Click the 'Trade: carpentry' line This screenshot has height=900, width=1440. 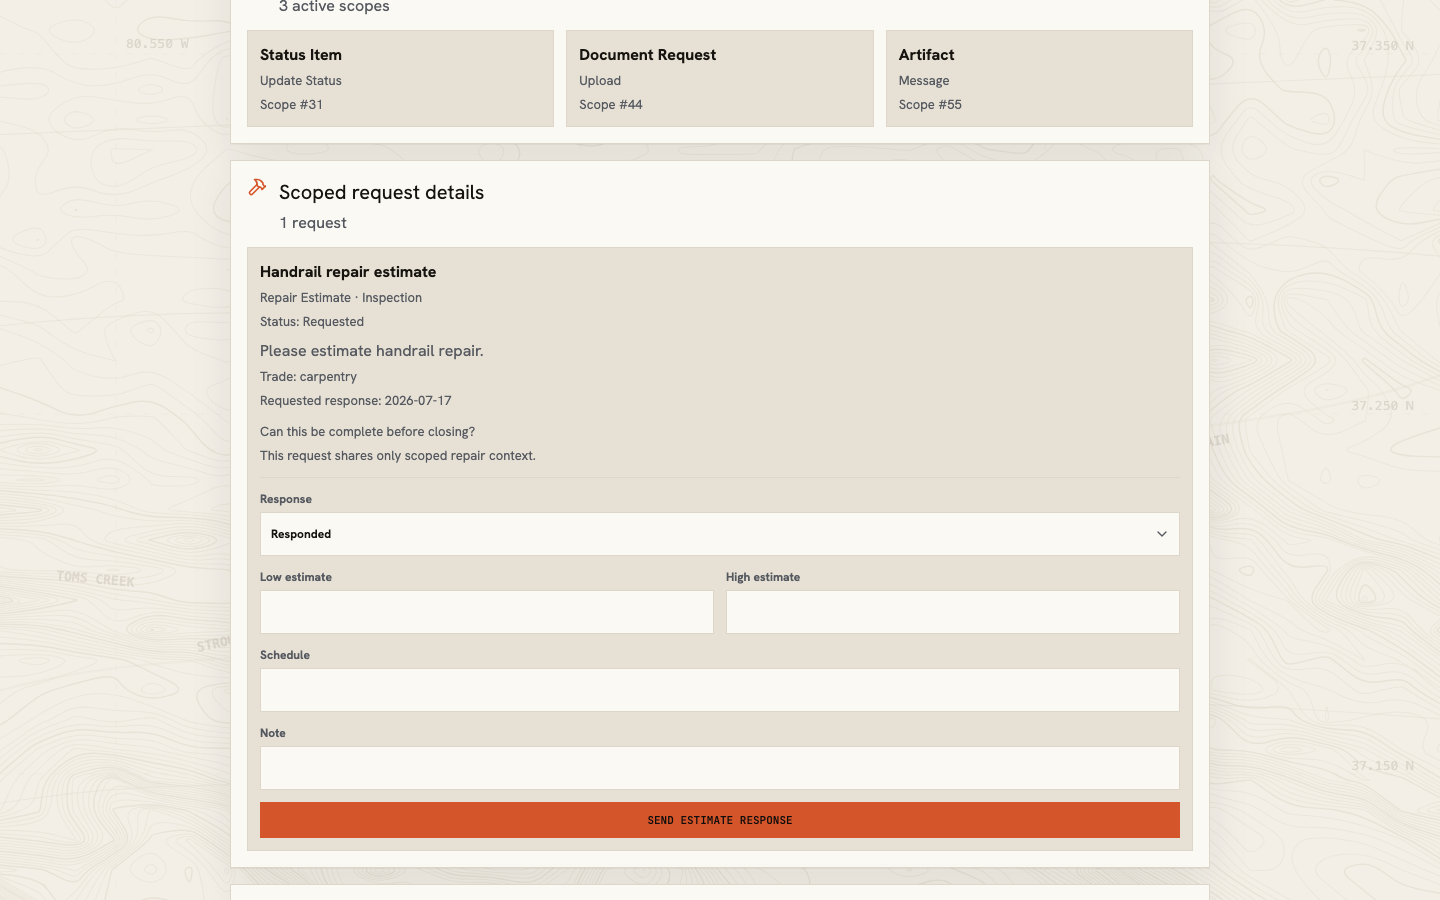308,377
